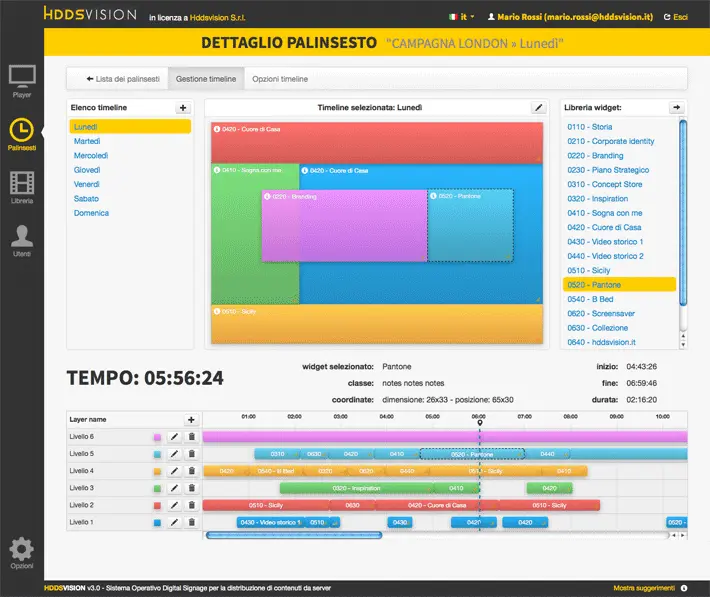The width and height of the screenshot is (710, 597).
Task: Click the timeline horizontal scrollbar thumb
Action: 294,535
